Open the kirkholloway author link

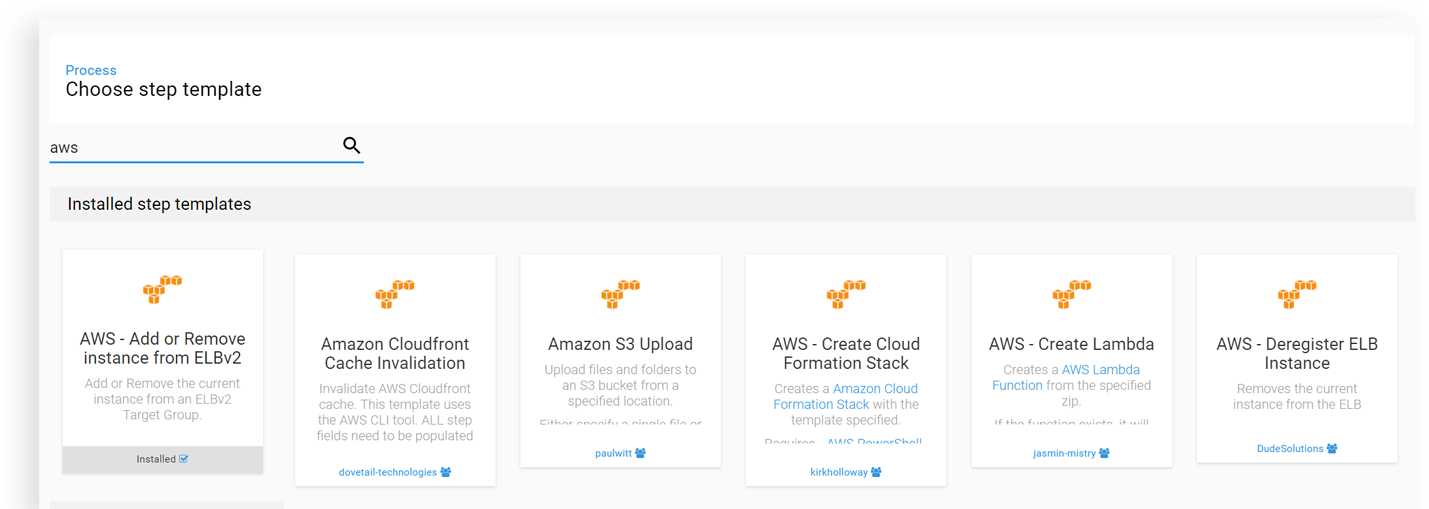pyautogui.click(x=838, y=472)
